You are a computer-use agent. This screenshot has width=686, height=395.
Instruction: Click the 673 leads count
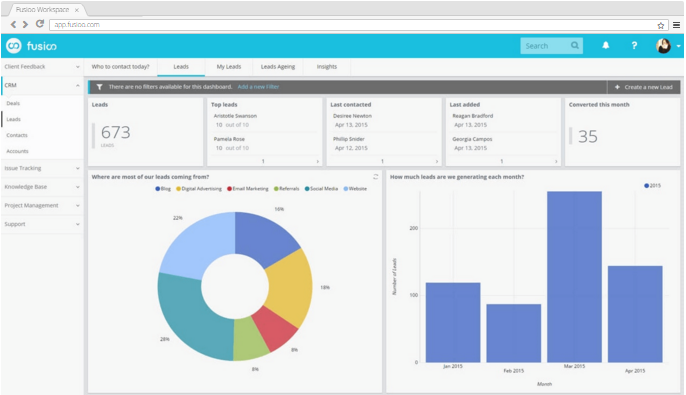tap(116, 132)
